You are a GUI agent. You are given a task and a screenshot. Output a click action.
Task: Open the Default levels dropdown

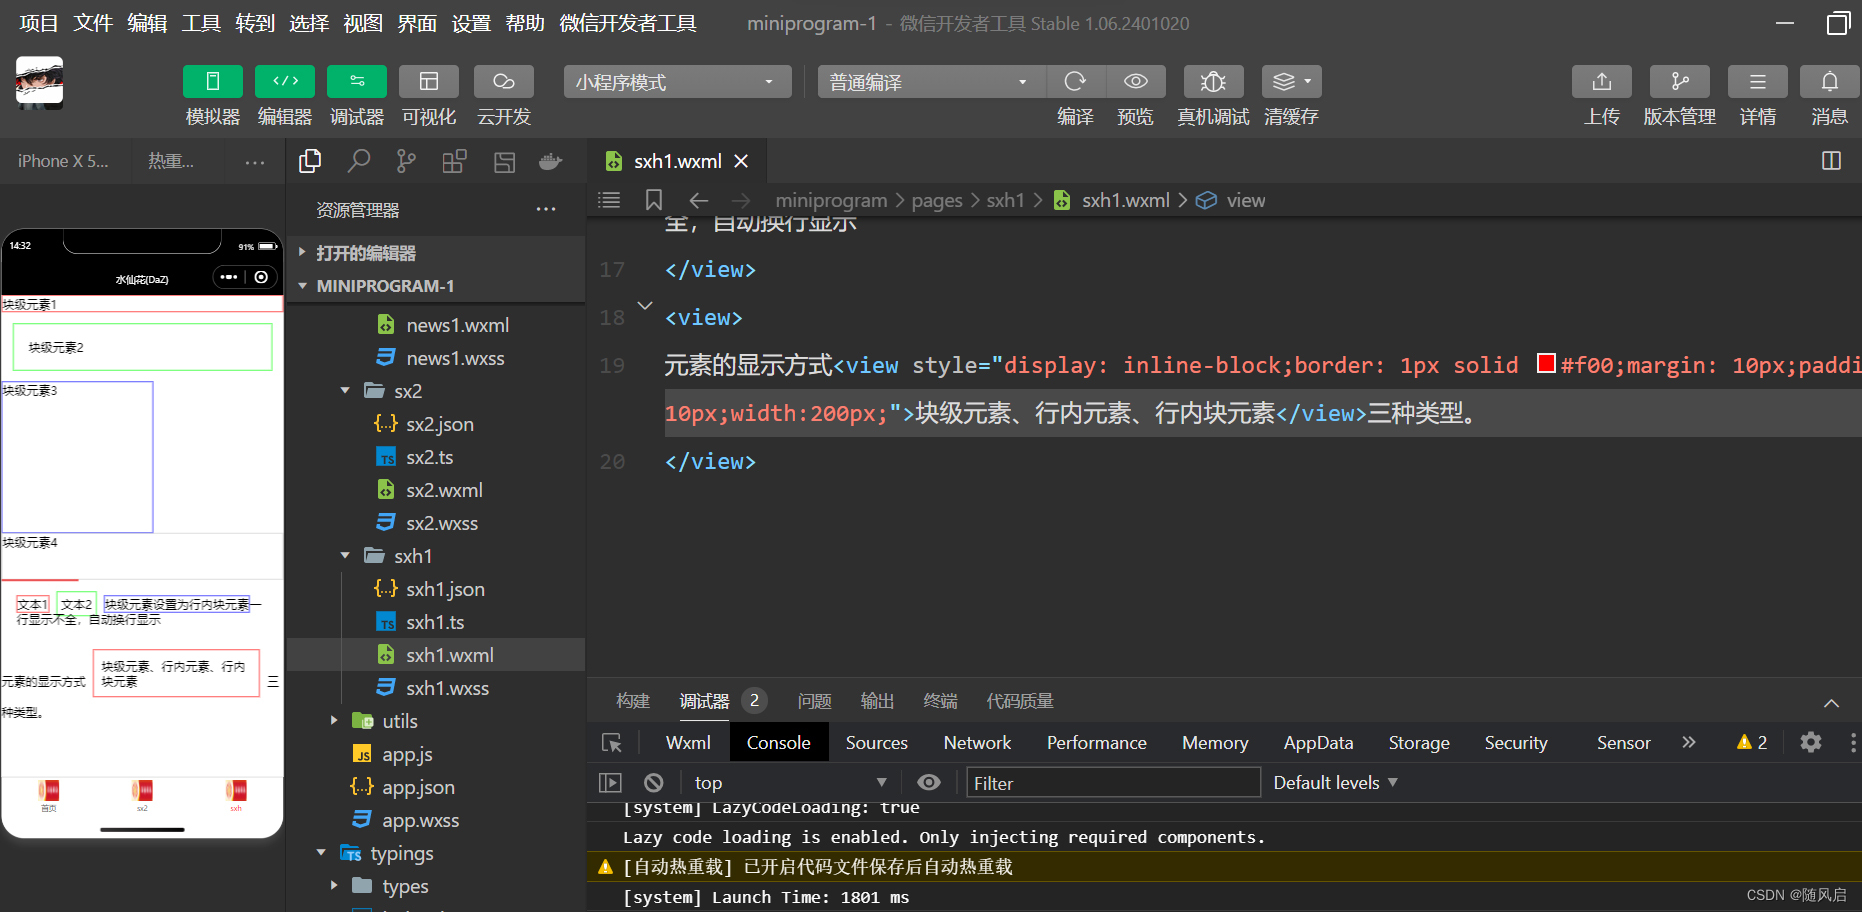click(1335, 783)
